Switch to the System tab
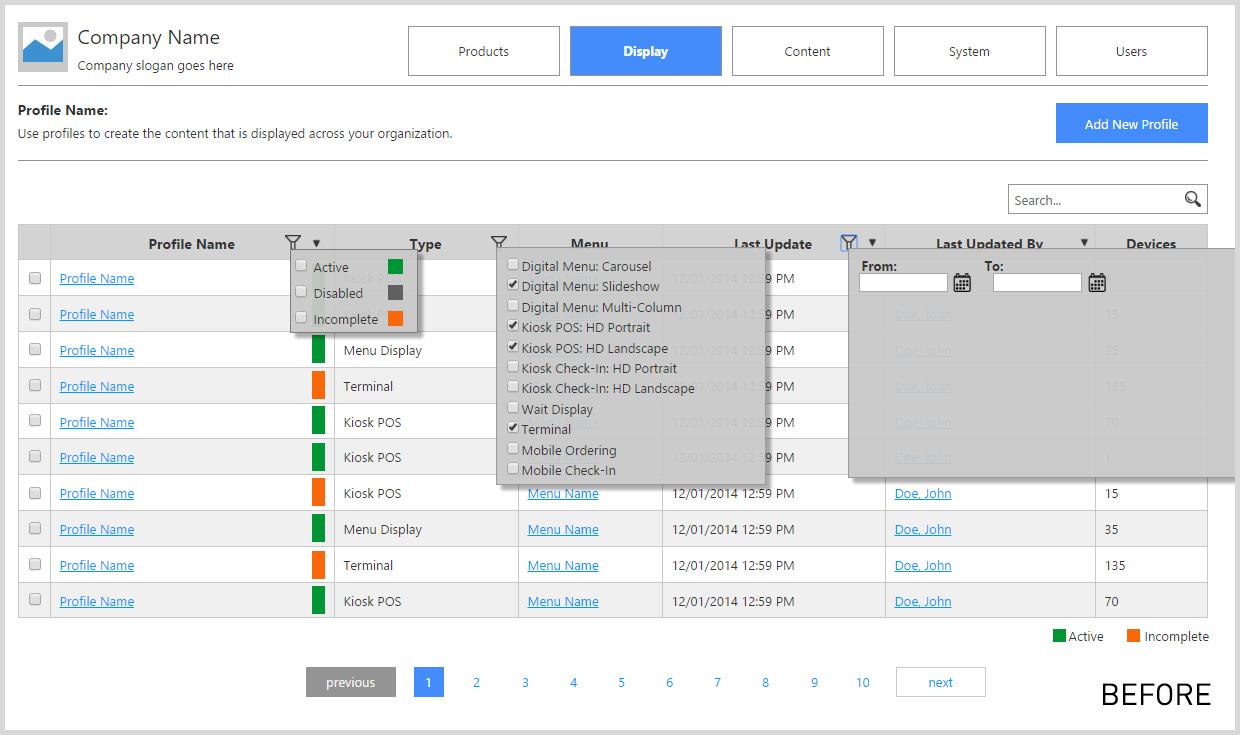The height and width of the screenshot is (735, 1240). point(969,51)
